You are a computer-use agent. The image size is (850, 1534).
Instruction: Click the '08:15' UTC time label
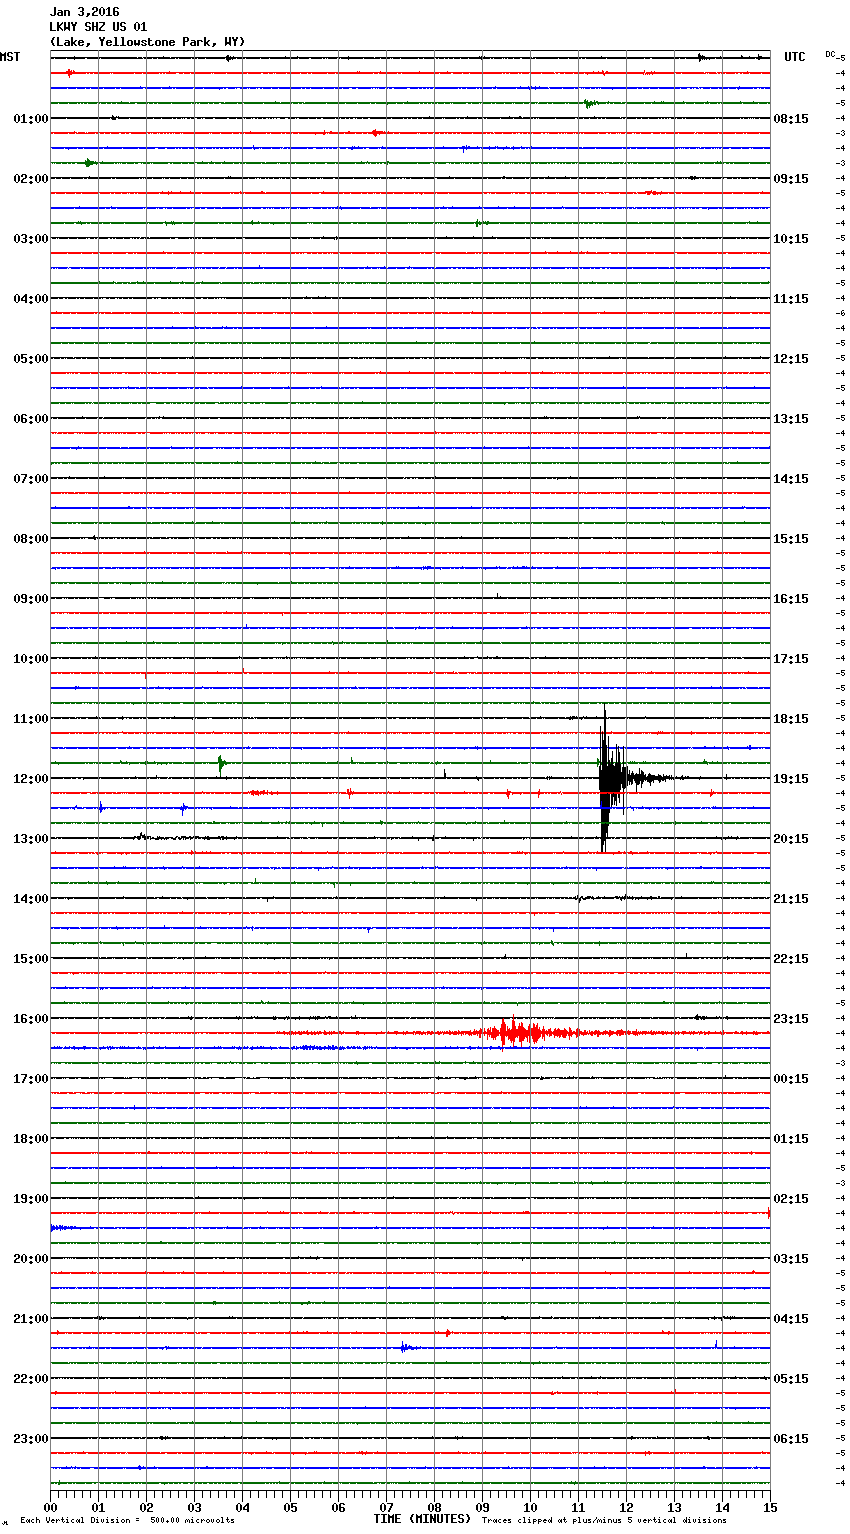[791, 119]
